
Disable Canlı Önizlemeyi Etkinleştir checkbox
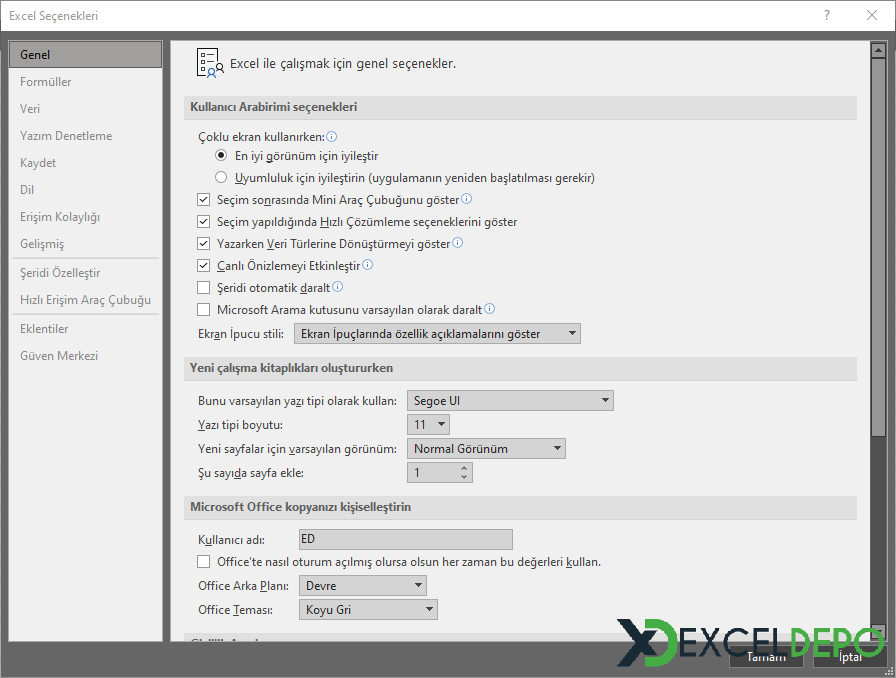pyautogui.click(x=203, y=265)
